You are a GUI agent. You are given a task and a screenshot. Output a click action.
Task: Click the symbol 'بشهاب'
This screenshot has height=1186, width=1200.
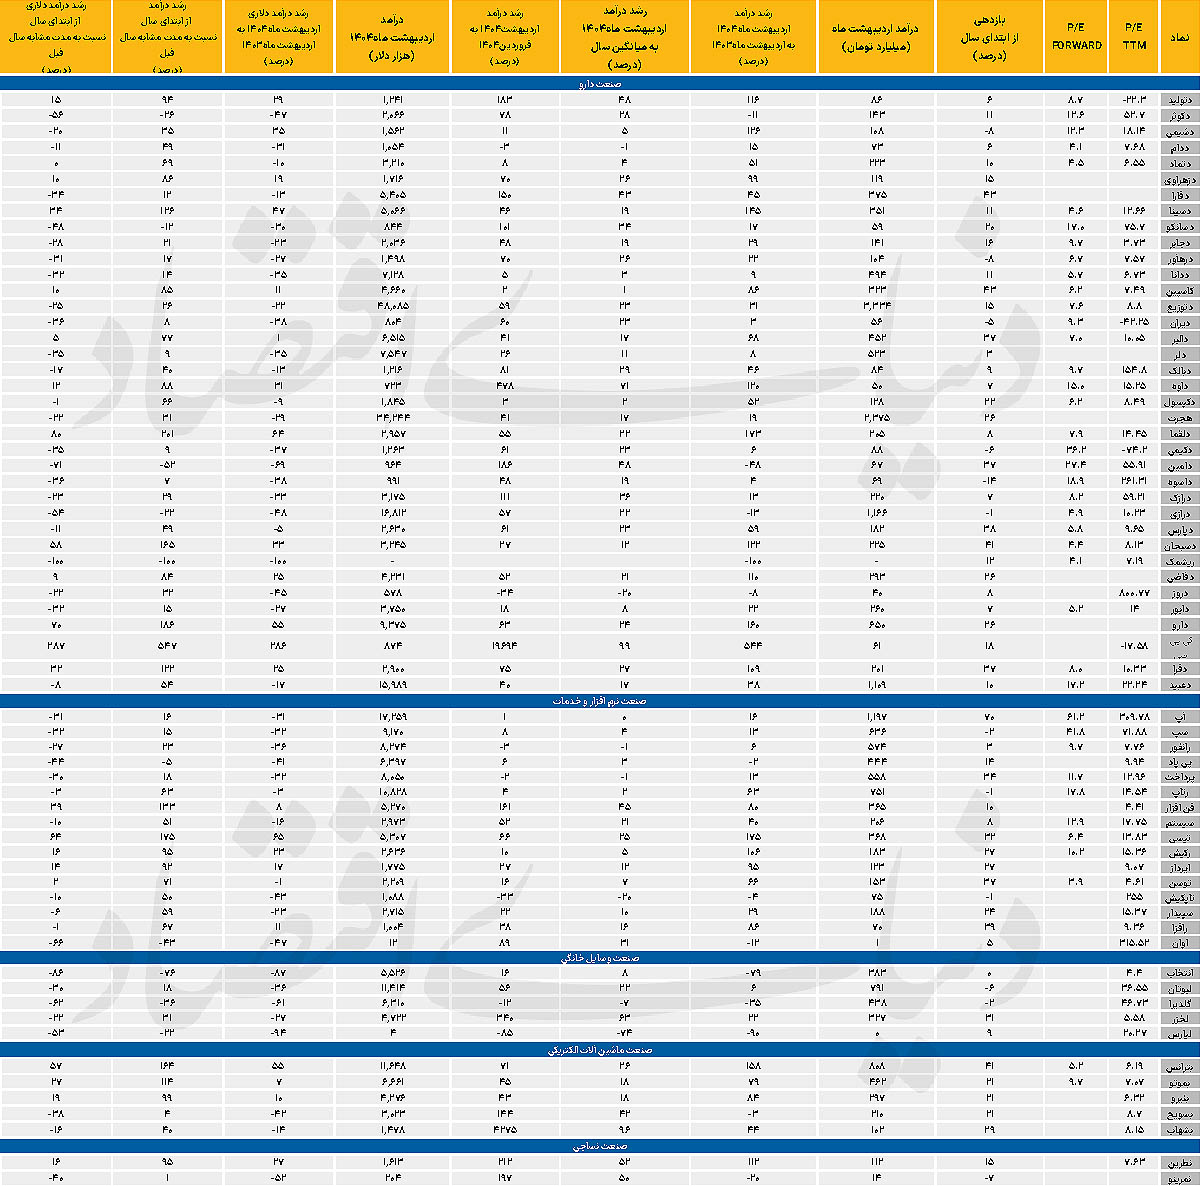[1179, 1128]
